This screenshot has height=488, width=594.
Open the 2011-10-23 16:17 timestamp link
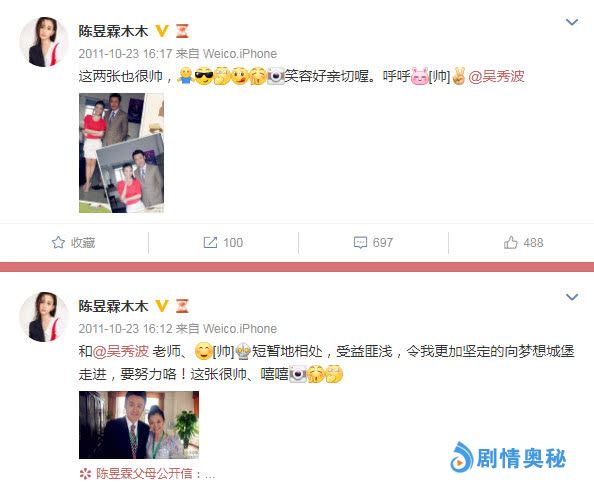(x=125, y=54)
